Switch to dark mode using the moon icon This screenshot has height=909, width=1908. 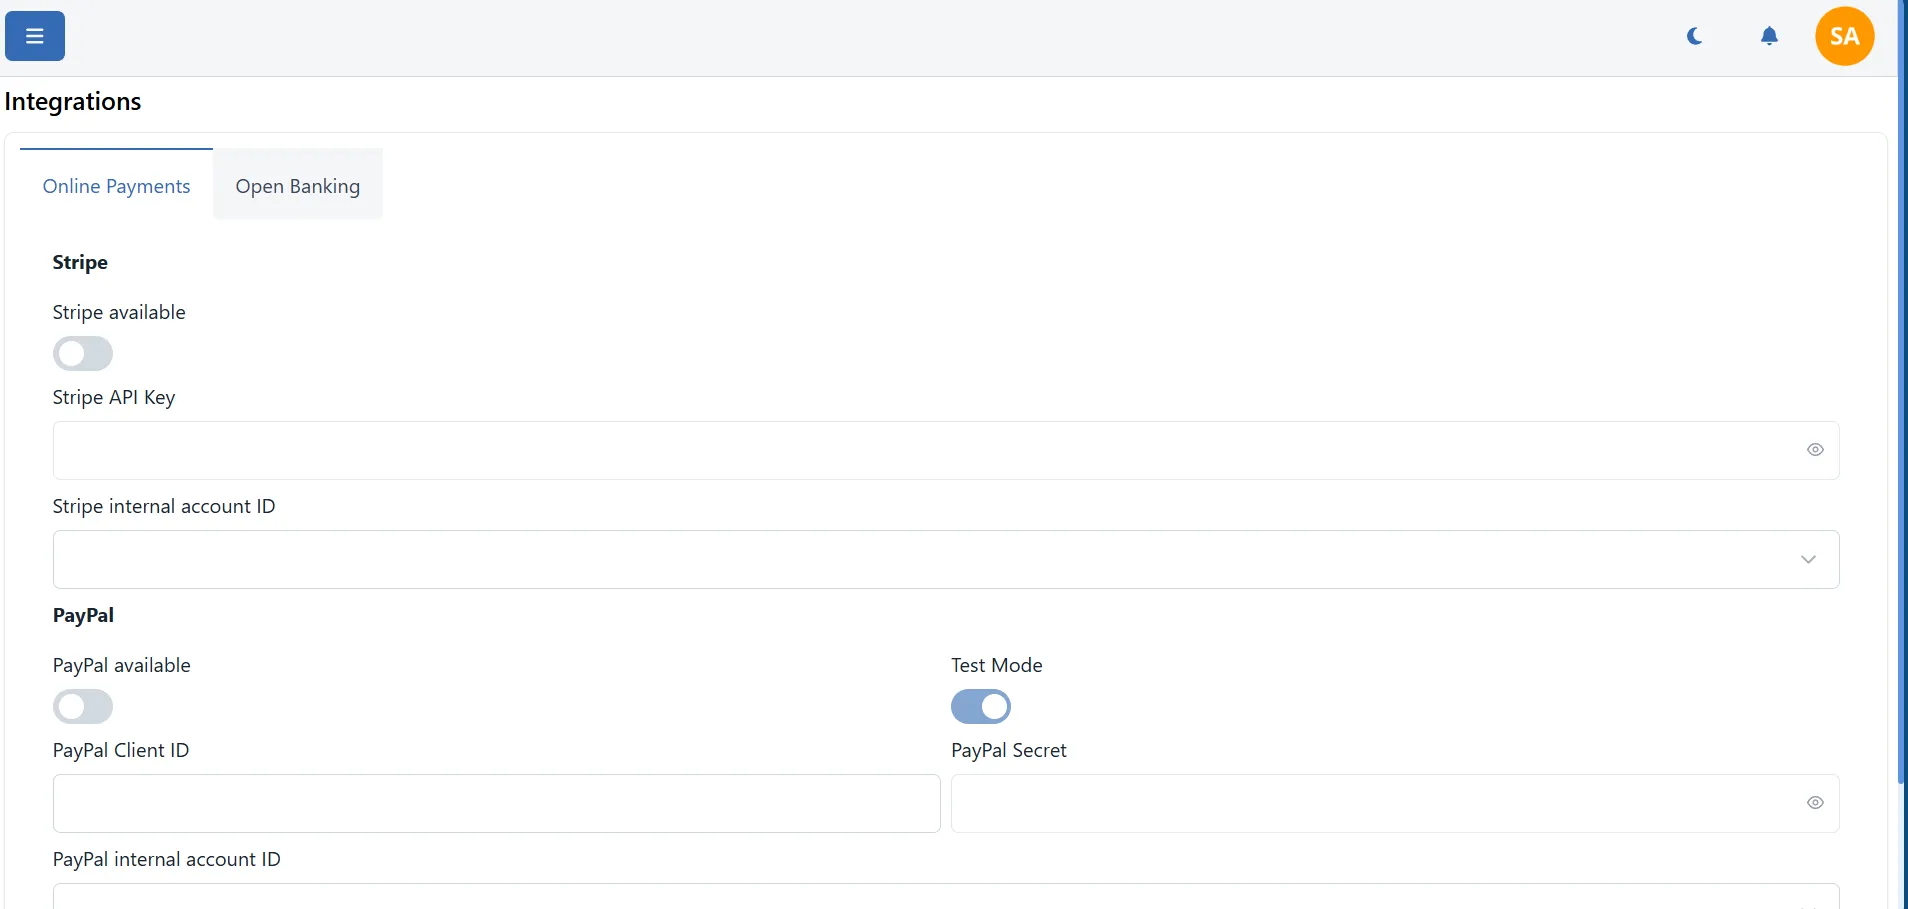click(x=1694, y=36)
